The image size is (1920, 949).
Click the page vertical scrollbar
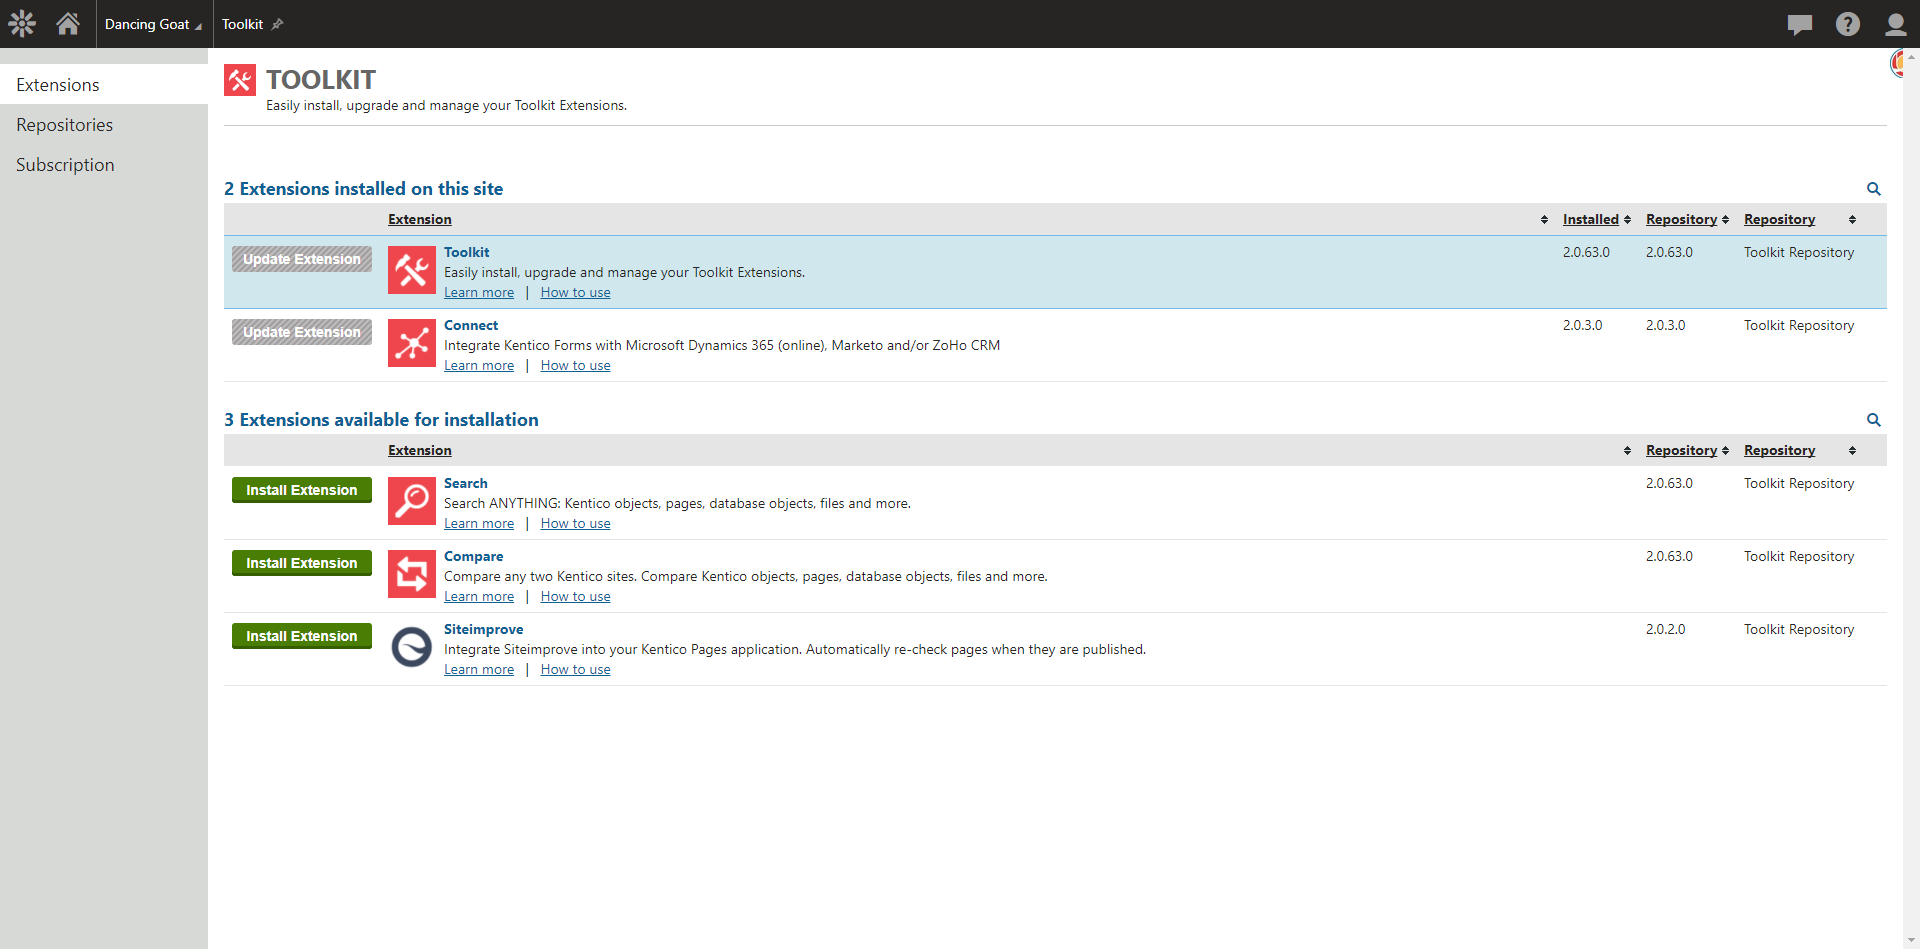pyautogui.click(x=1911, y=498)
